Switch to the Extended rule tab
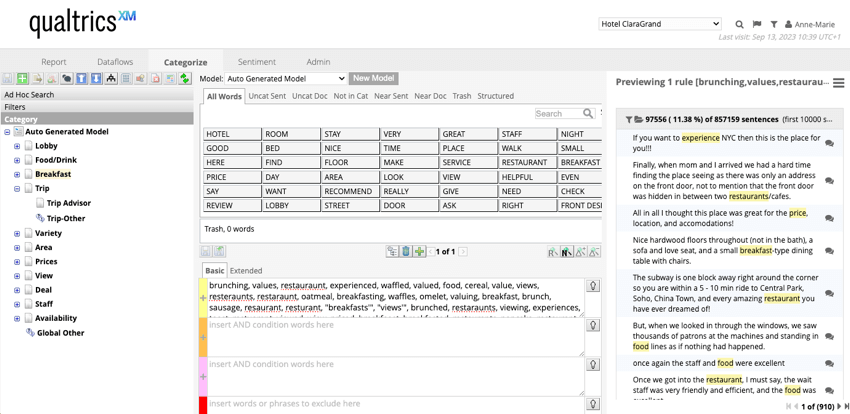This screenshot has height=414, width=850. tap(246, 270)
